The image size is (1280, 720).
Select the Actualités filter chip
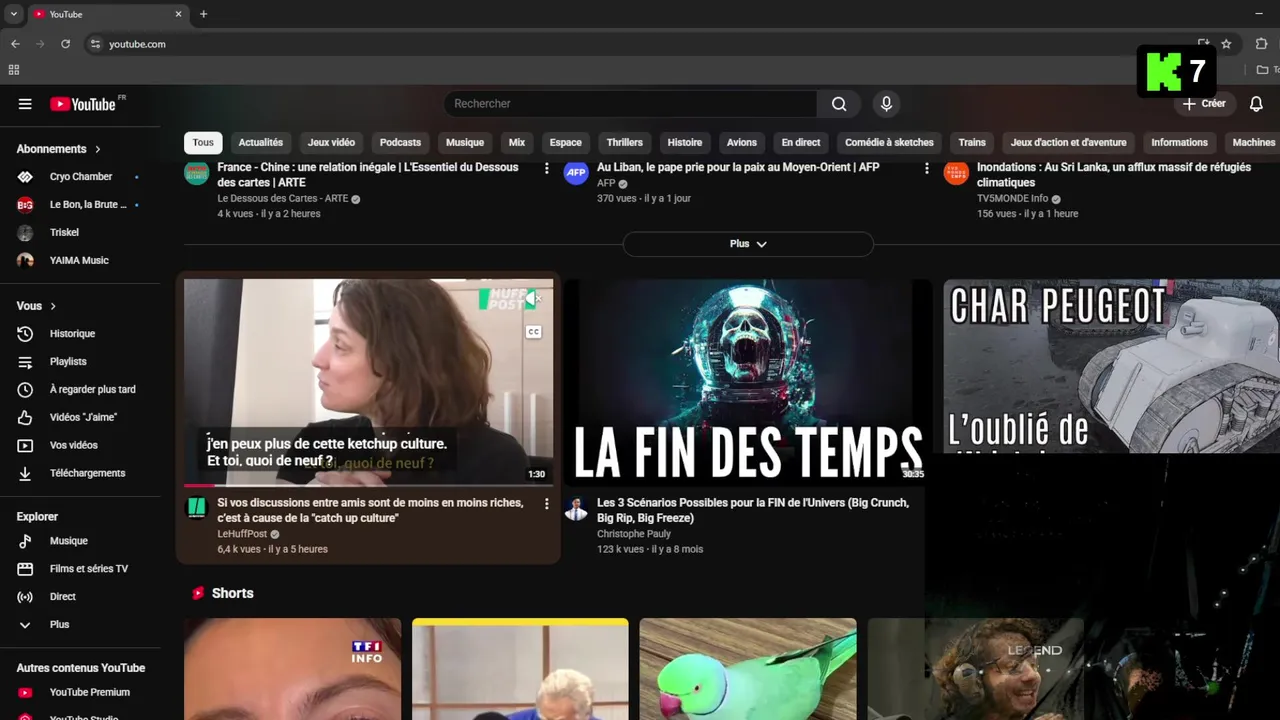click(x=261, y=142)
